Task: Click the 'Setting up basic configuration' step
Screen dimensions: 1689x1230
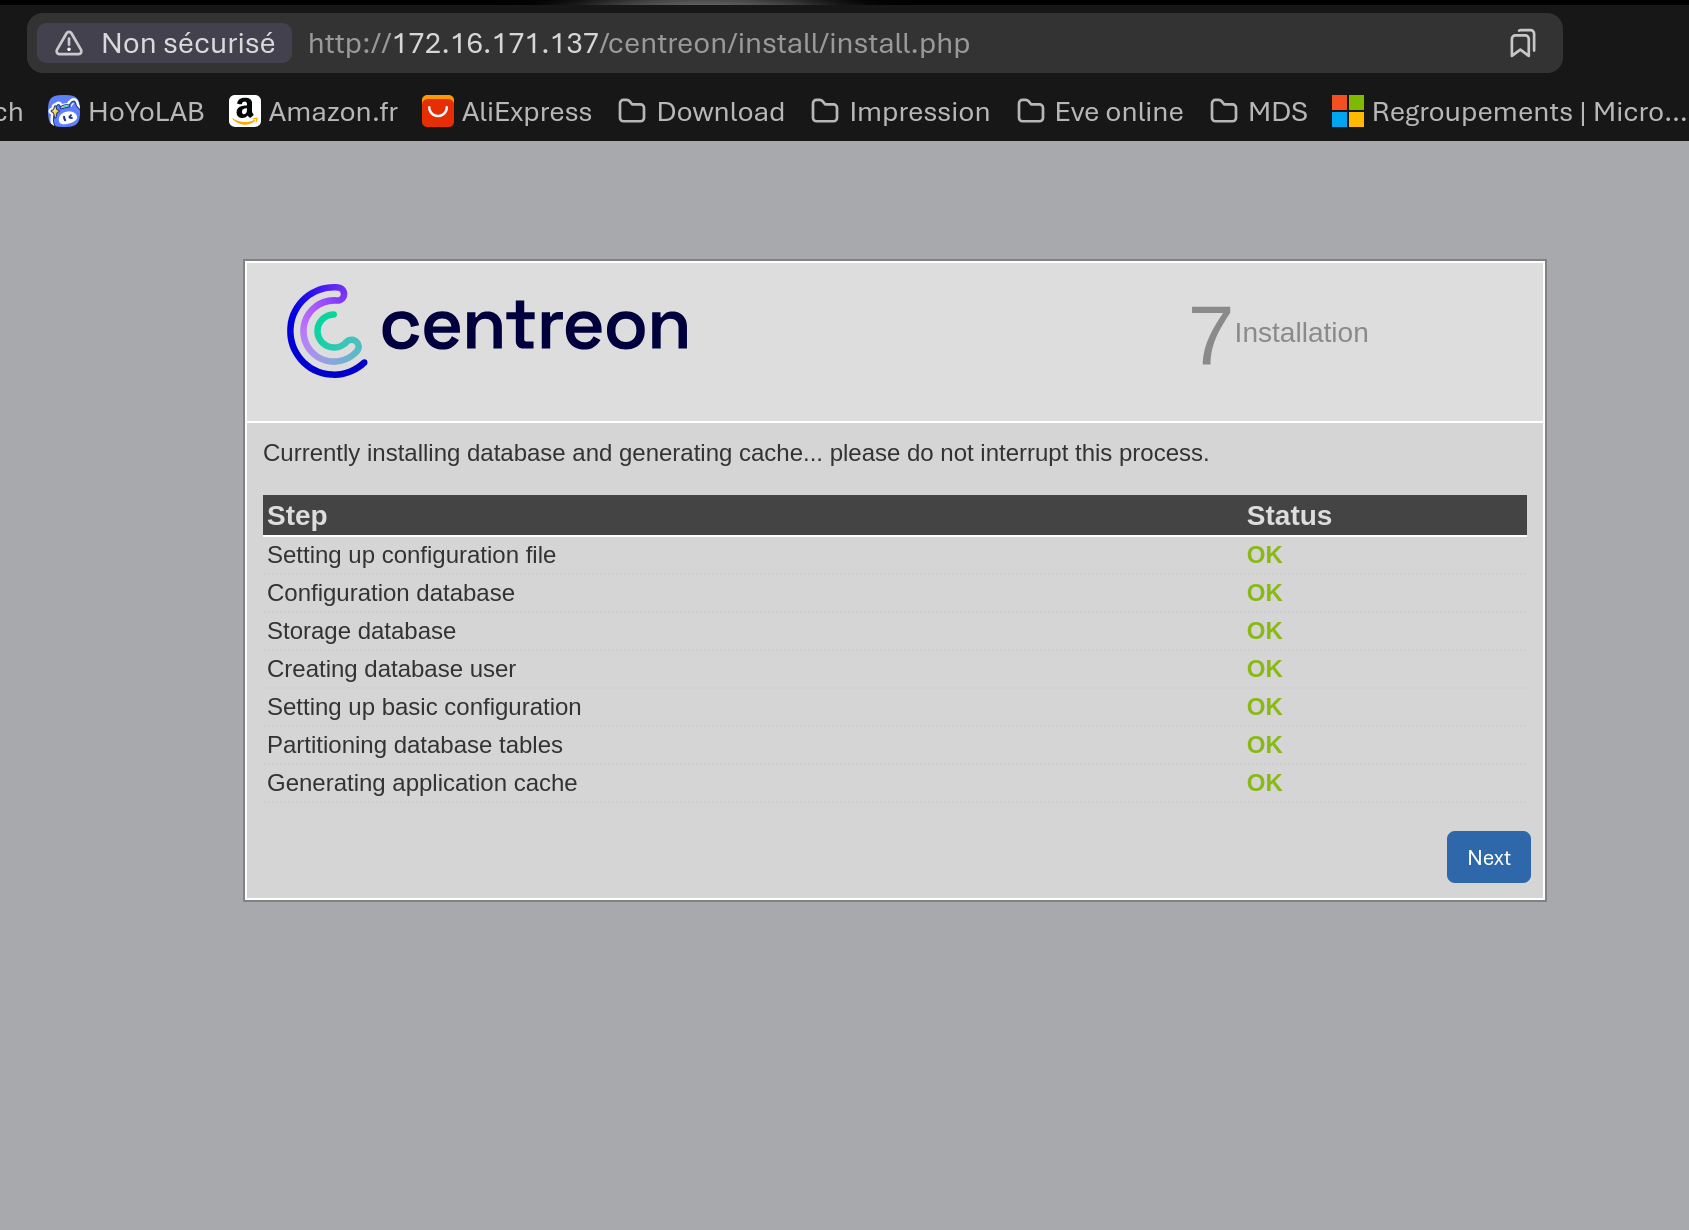Action: tap(424, 707)
